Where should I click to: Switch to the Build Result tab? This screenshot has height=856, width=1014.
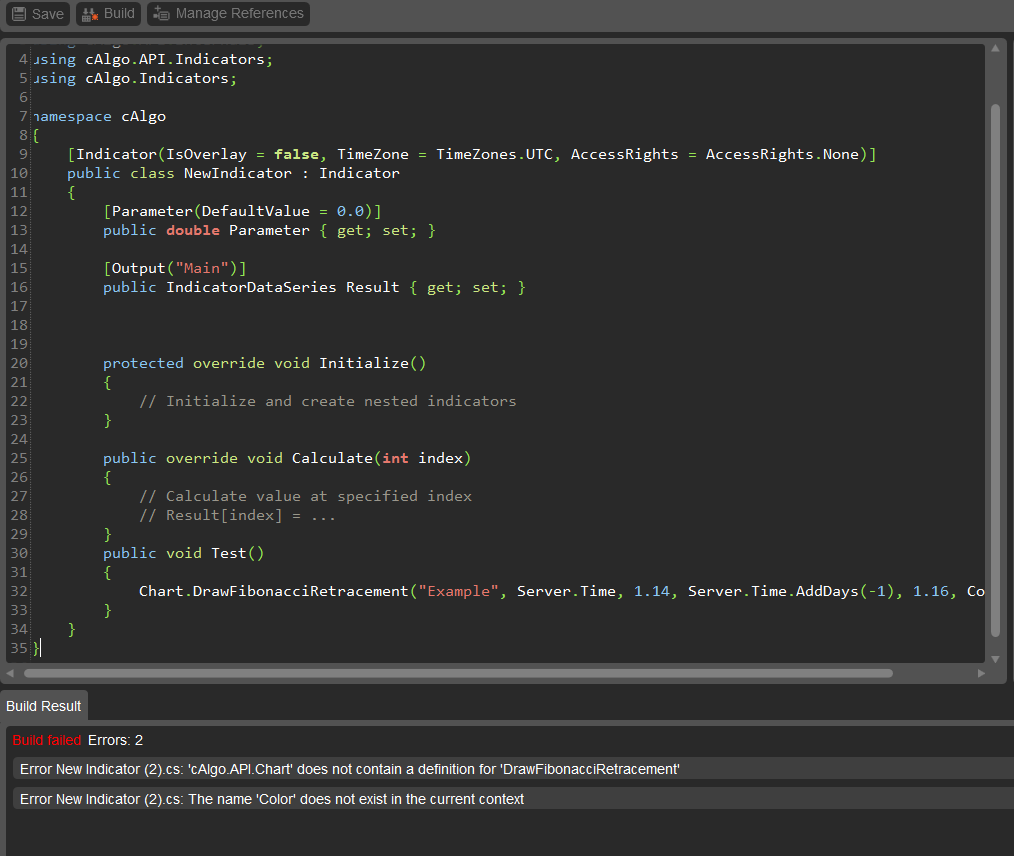tap(43, 706)
